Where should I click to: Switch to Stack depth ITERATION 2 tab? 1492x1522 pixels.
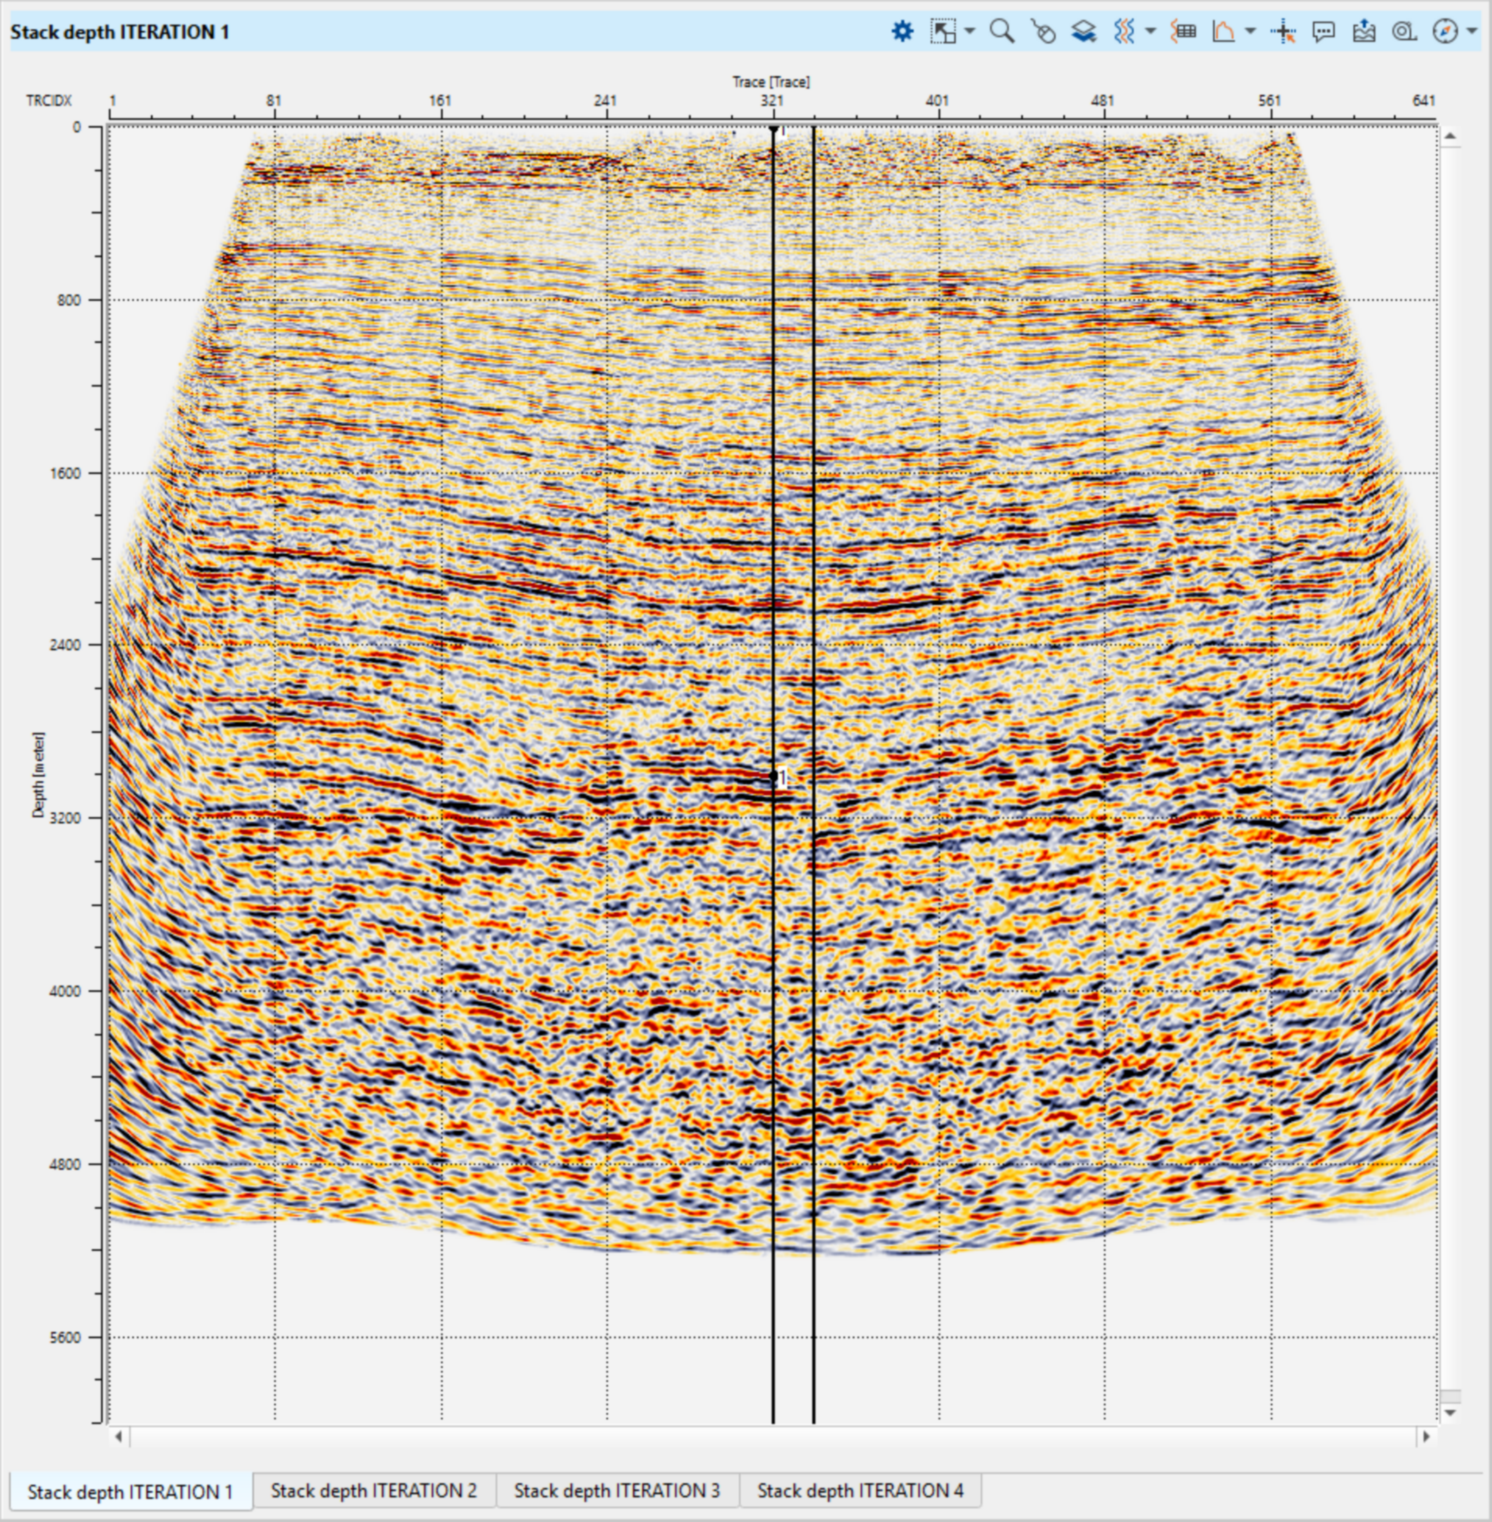(x=374, y=1491)
